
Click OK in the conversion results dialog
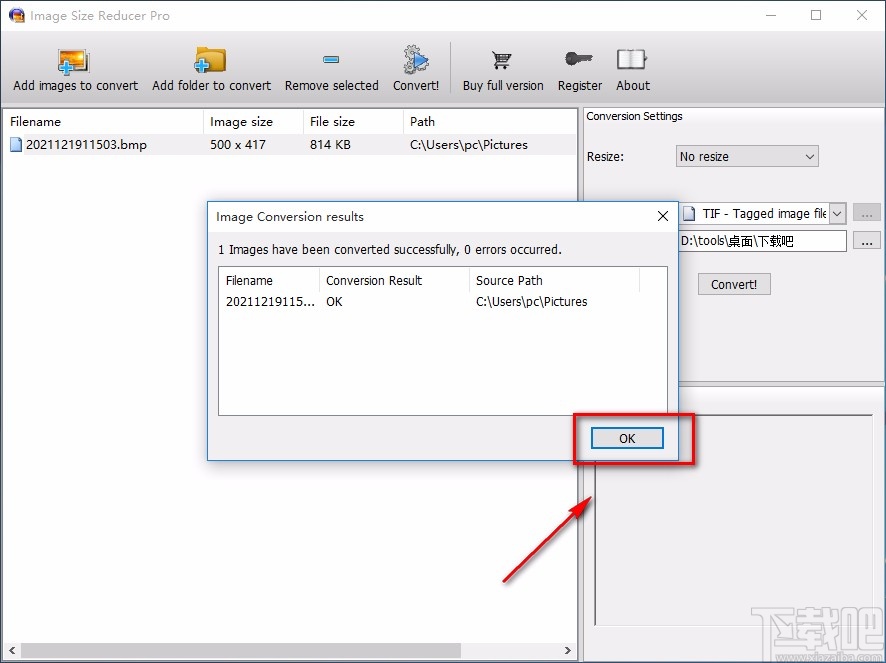tap(627, 438)
